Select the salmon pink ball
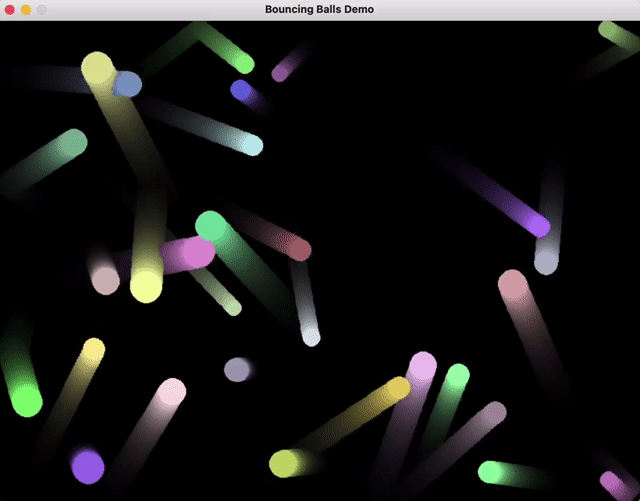 (x=512, y=283)
